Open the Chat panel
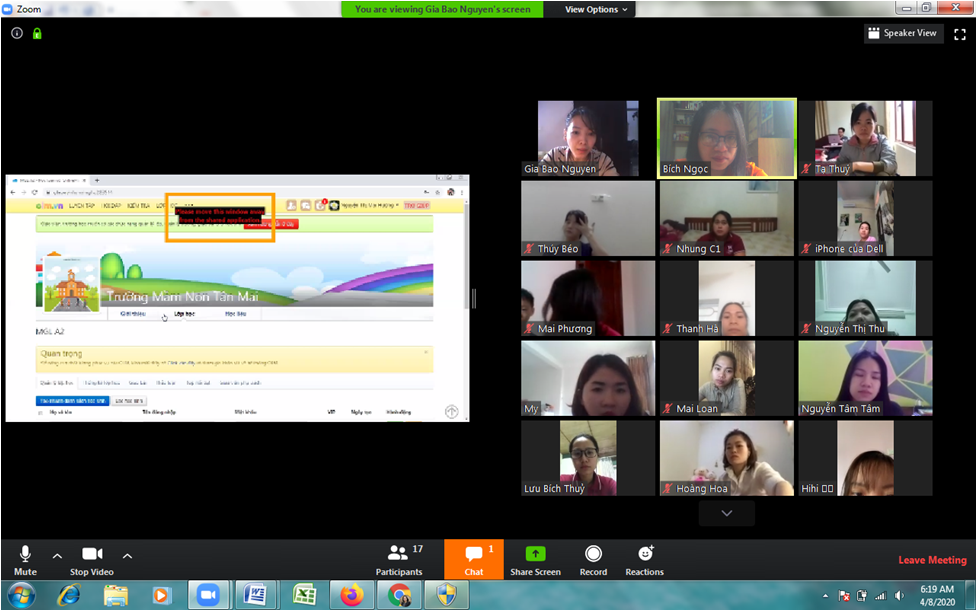 tap(473, 559)
